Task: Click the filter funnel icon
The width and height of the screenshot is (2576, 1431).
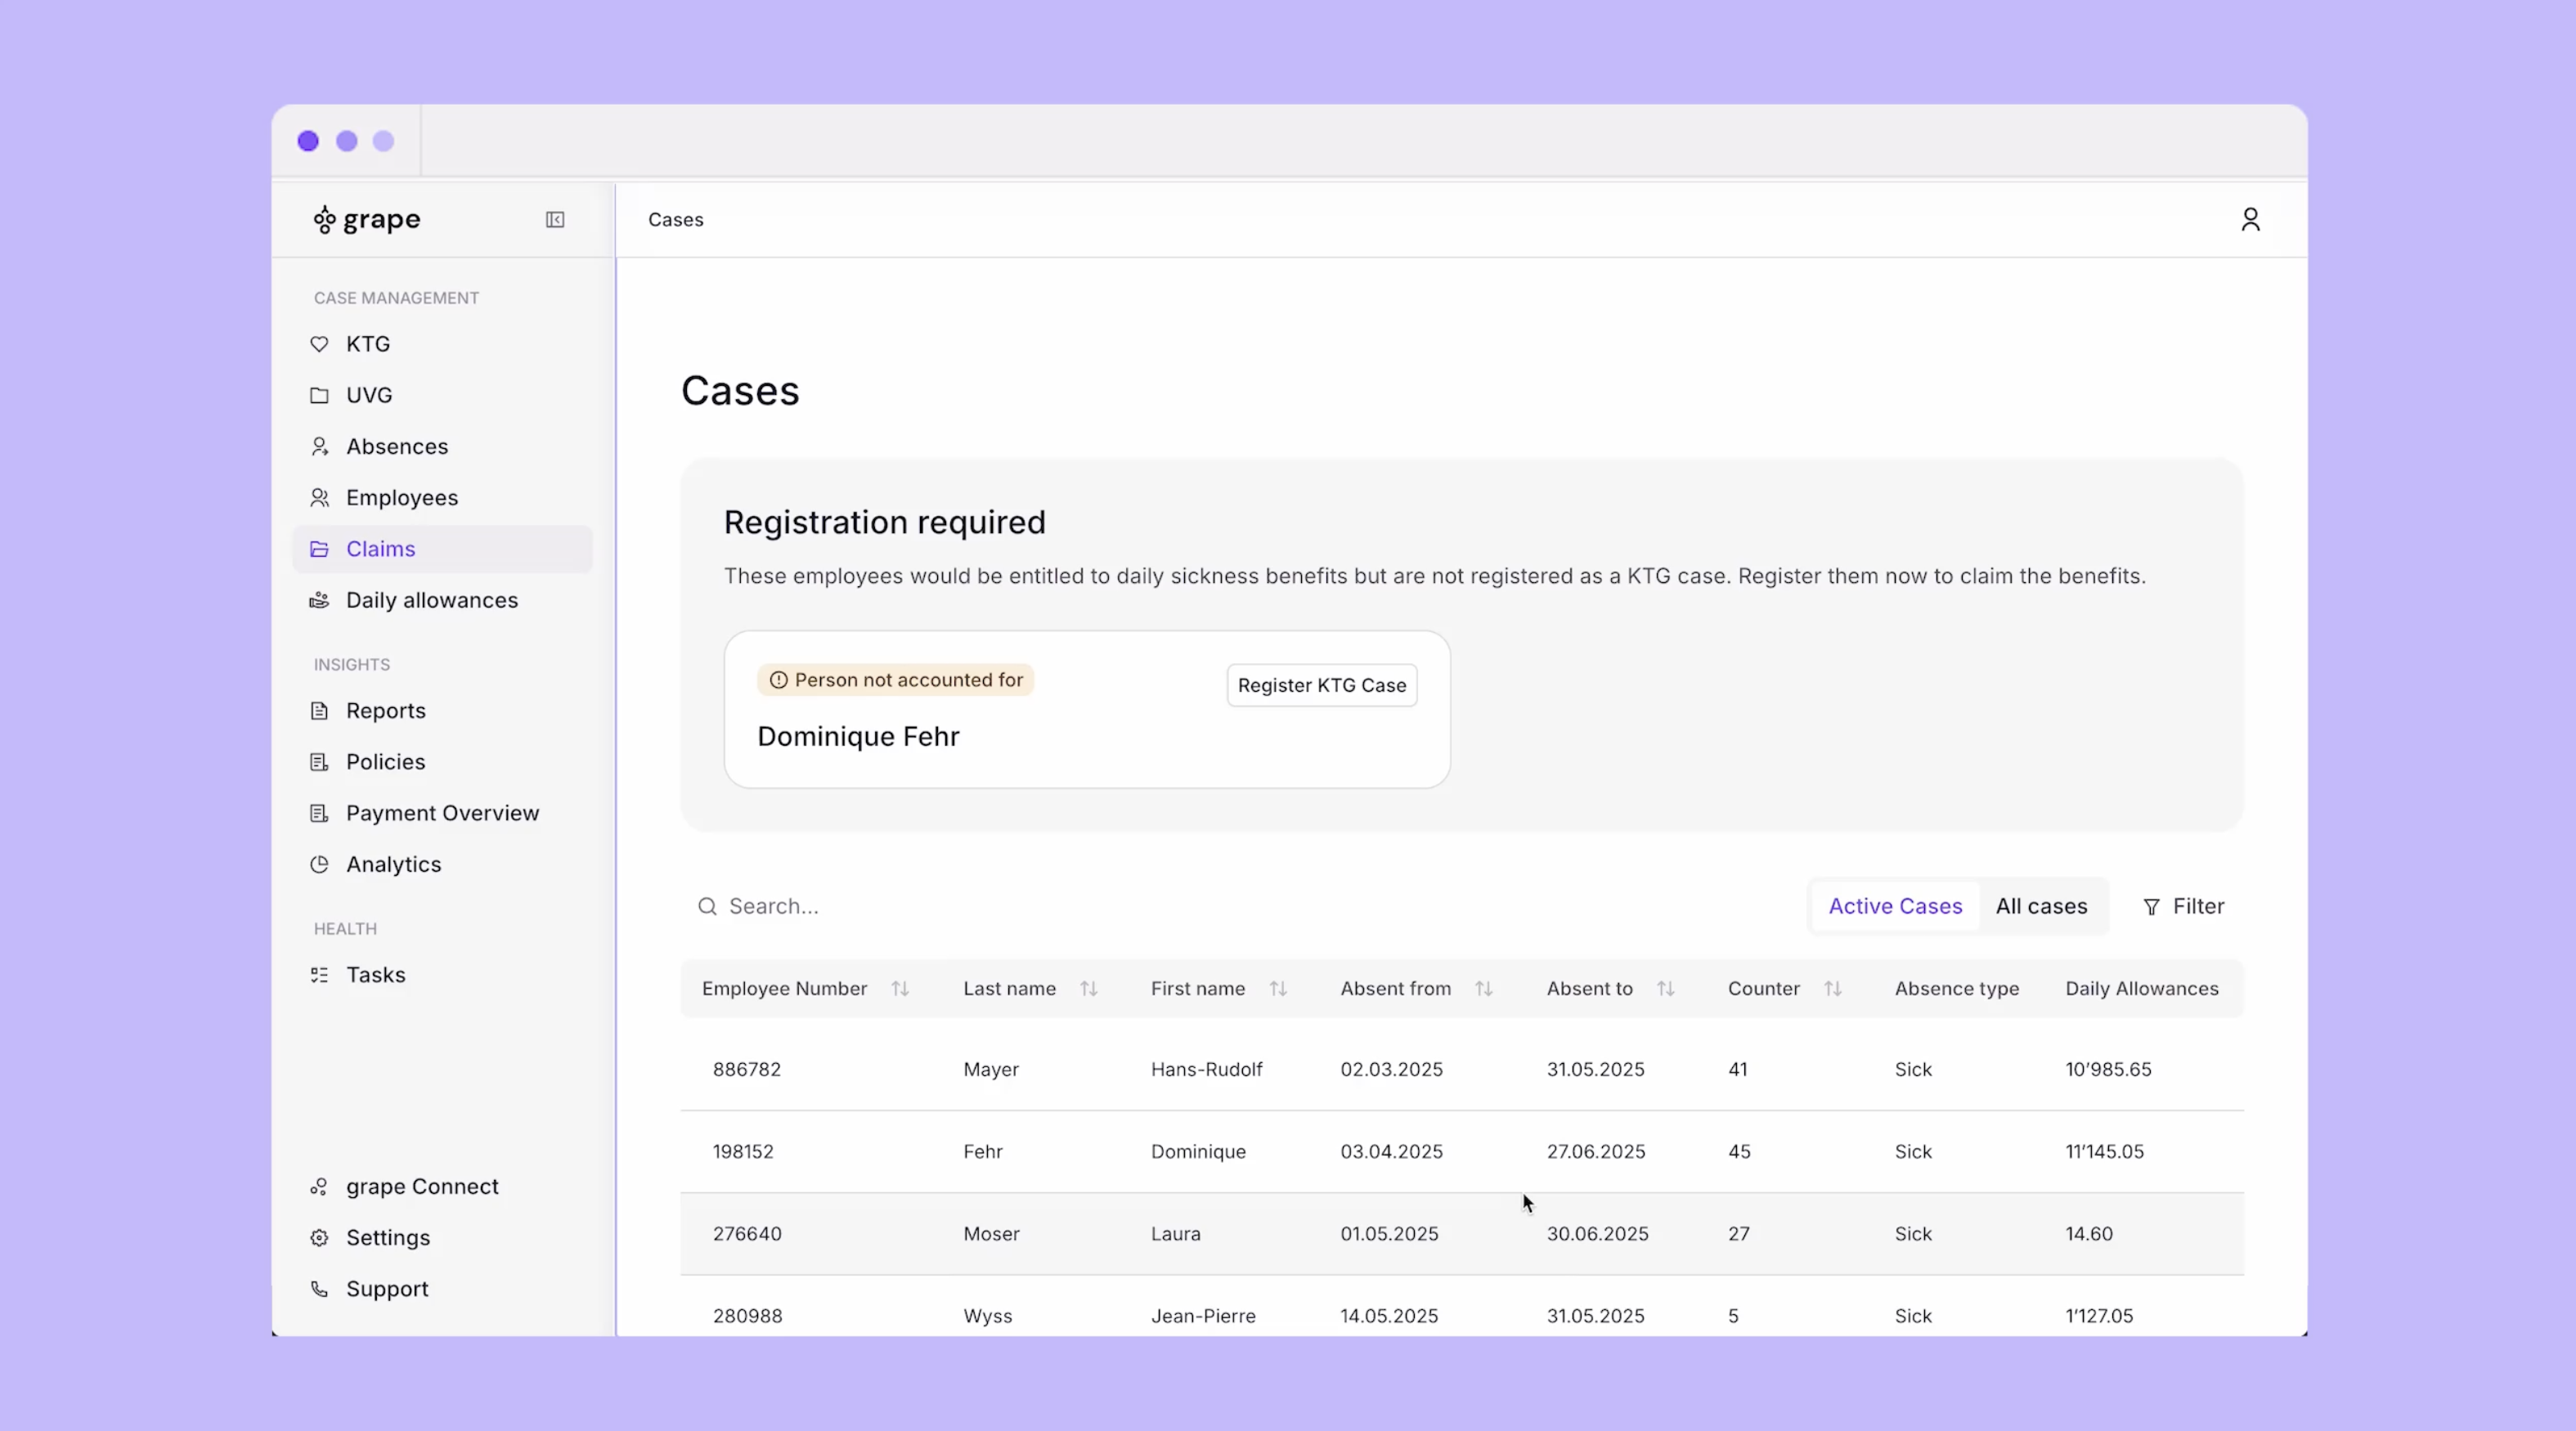Action: tap(2151, 907)
